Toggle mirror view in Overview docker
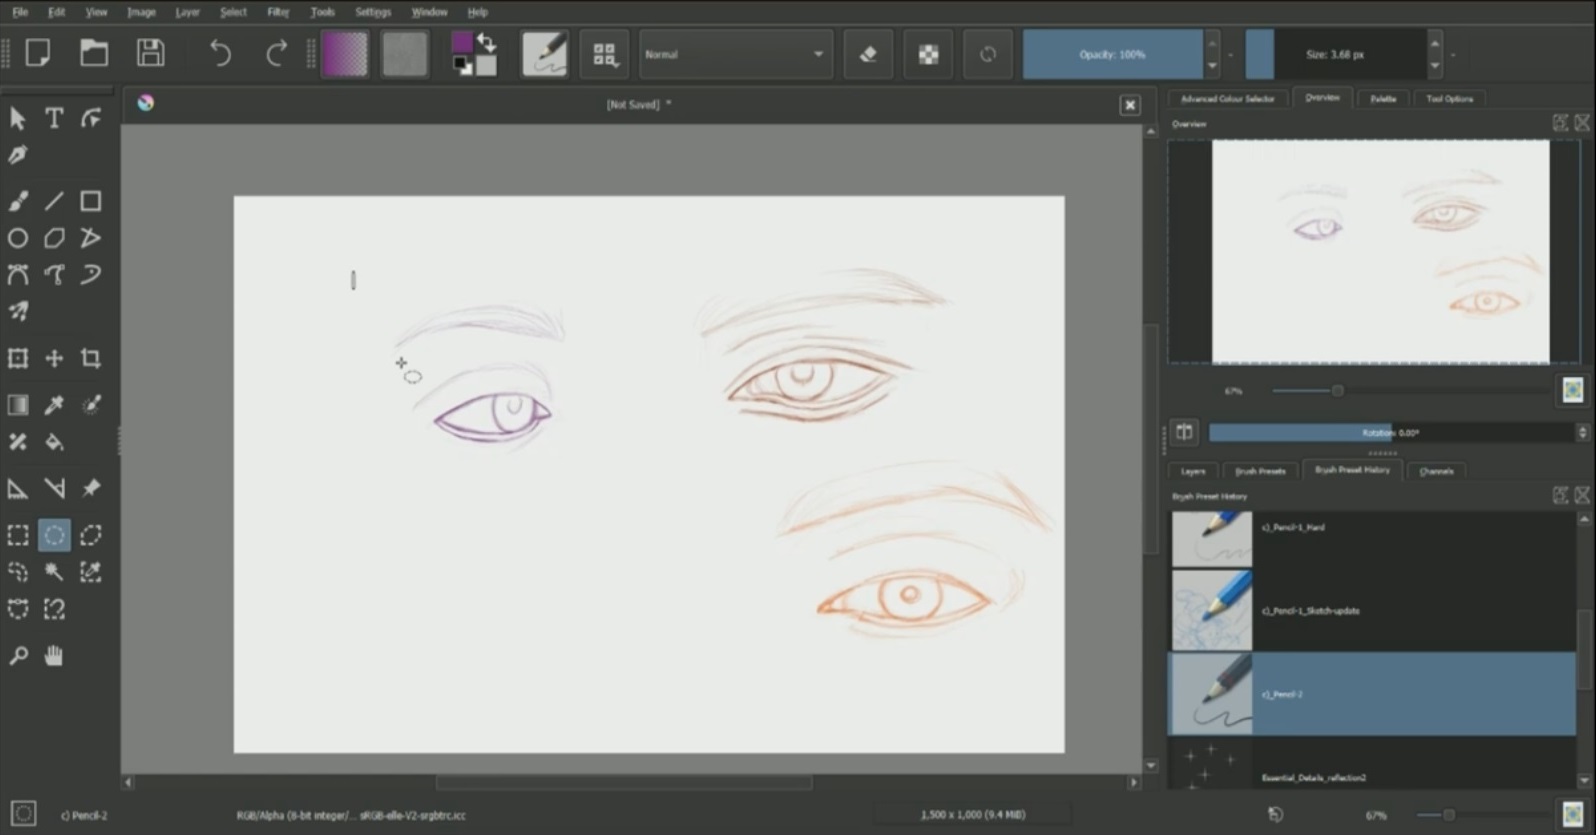 tap(1184, 432)
